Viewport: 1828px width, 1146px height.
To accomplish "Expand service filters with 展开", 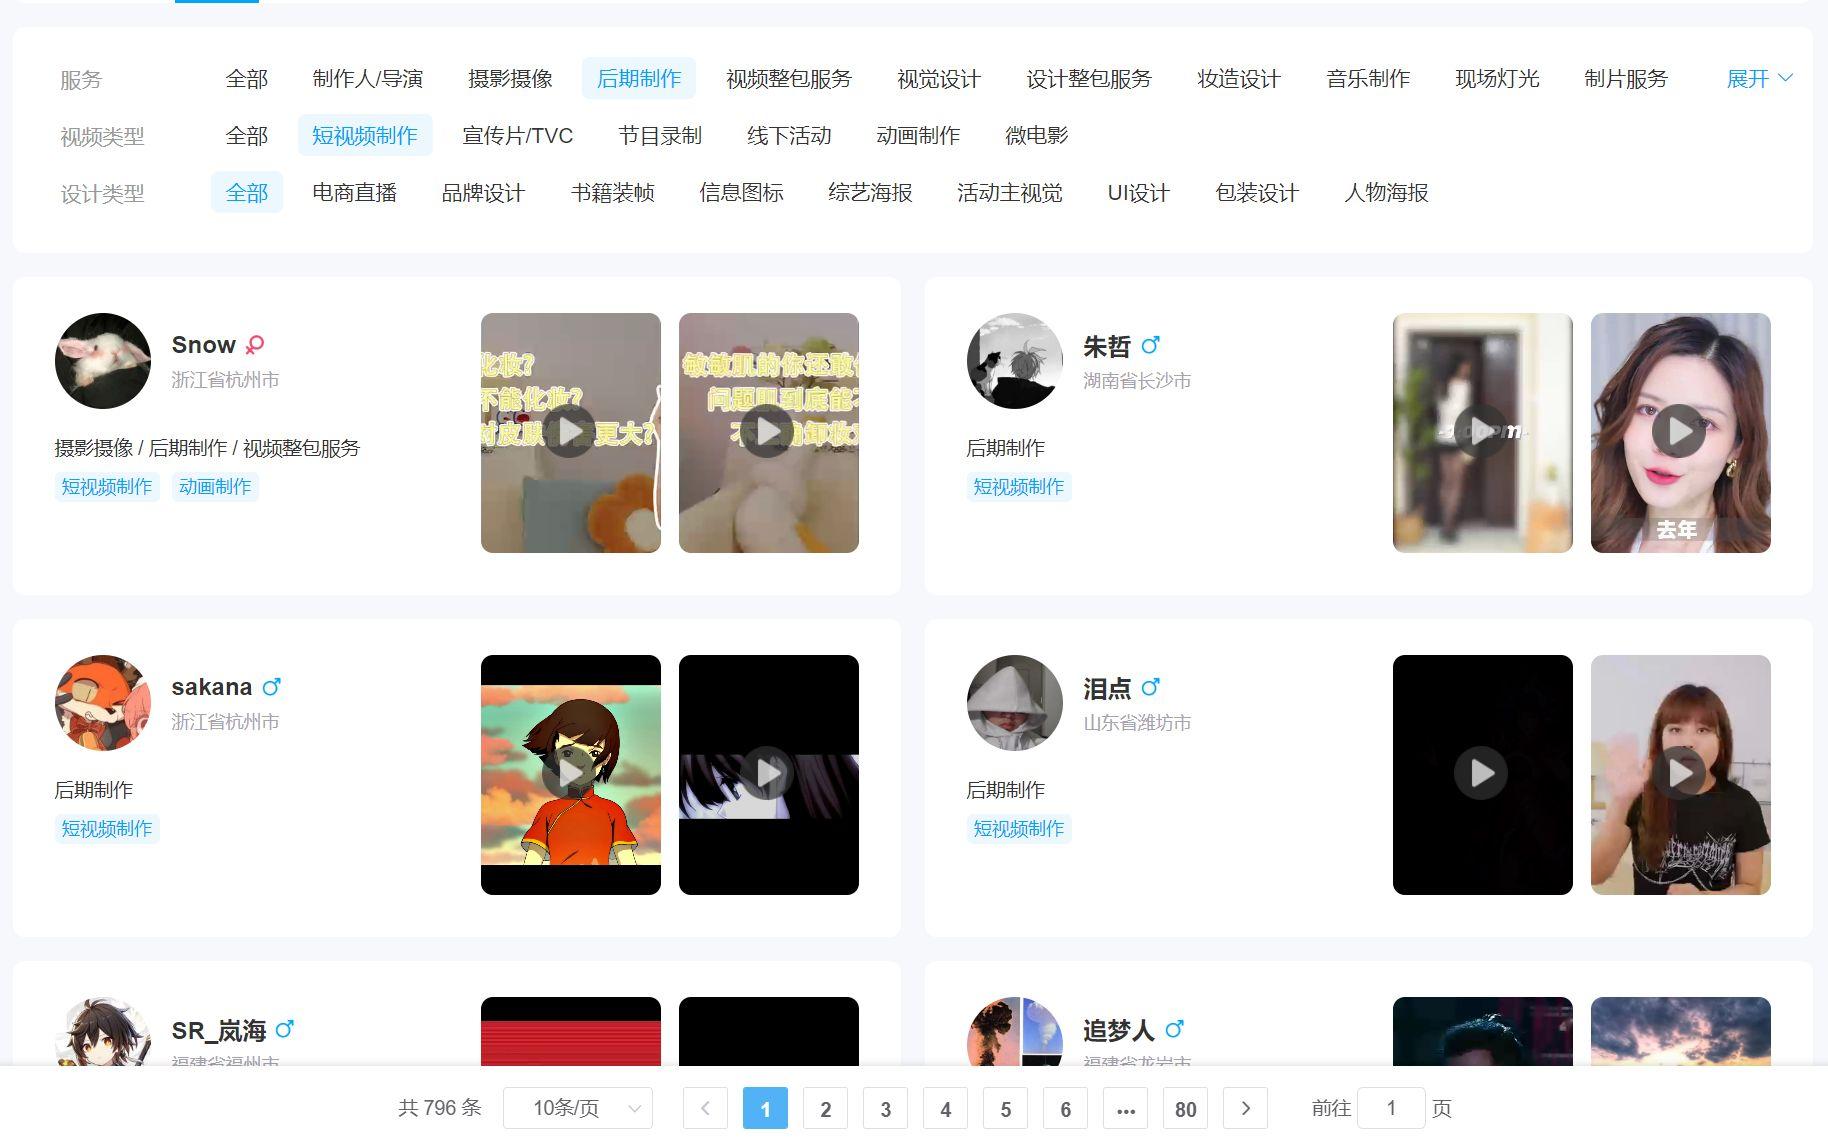I will click(1758, 79).
